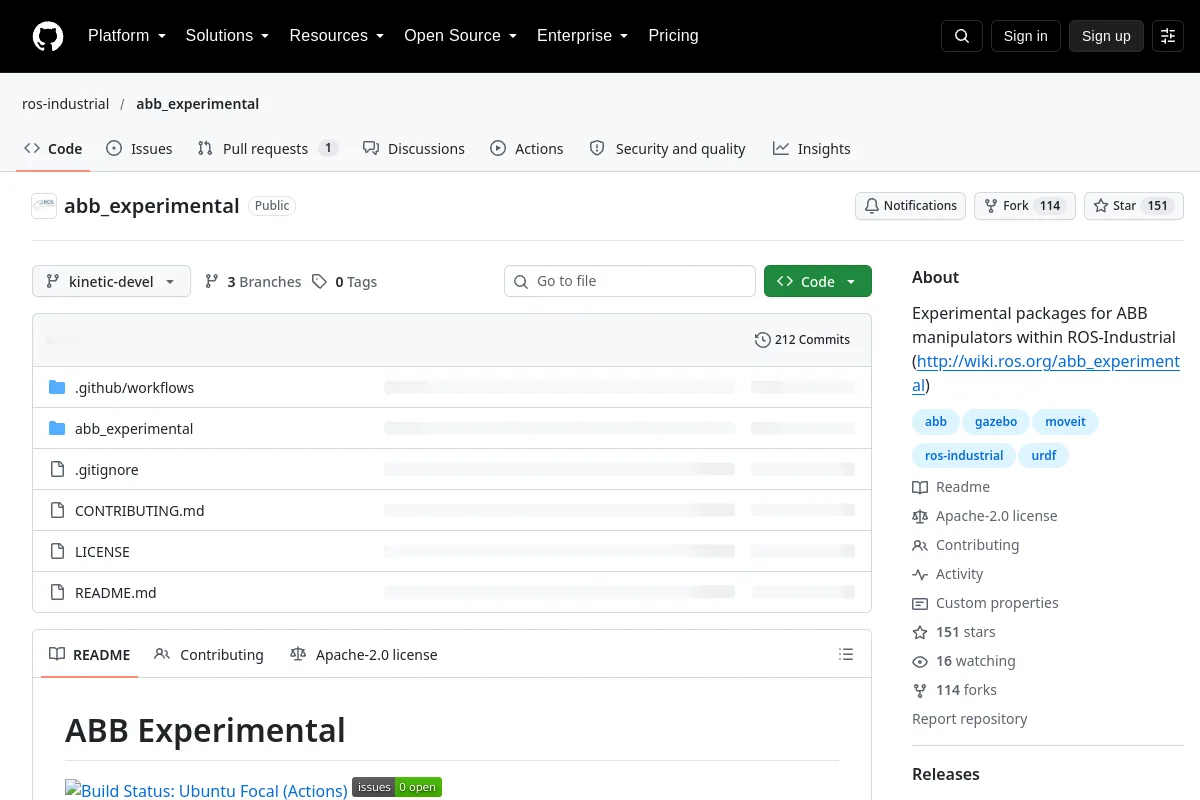Select the README tab
The width and height of the screenshot is (1200, 800).
90,655
